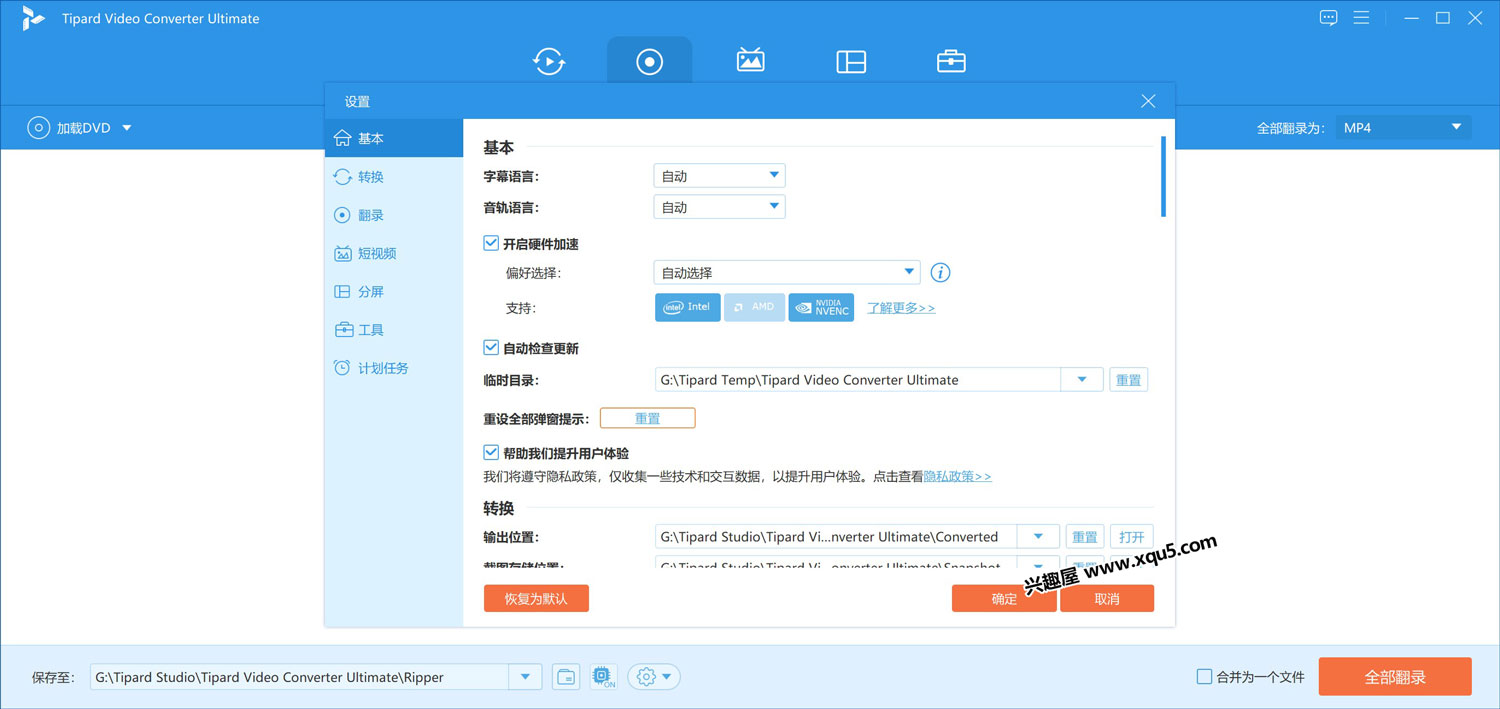Screen dimensions: 1500x709
Task: Click 重置 for 重设全部弹窗提示
Action: (647, 418)
